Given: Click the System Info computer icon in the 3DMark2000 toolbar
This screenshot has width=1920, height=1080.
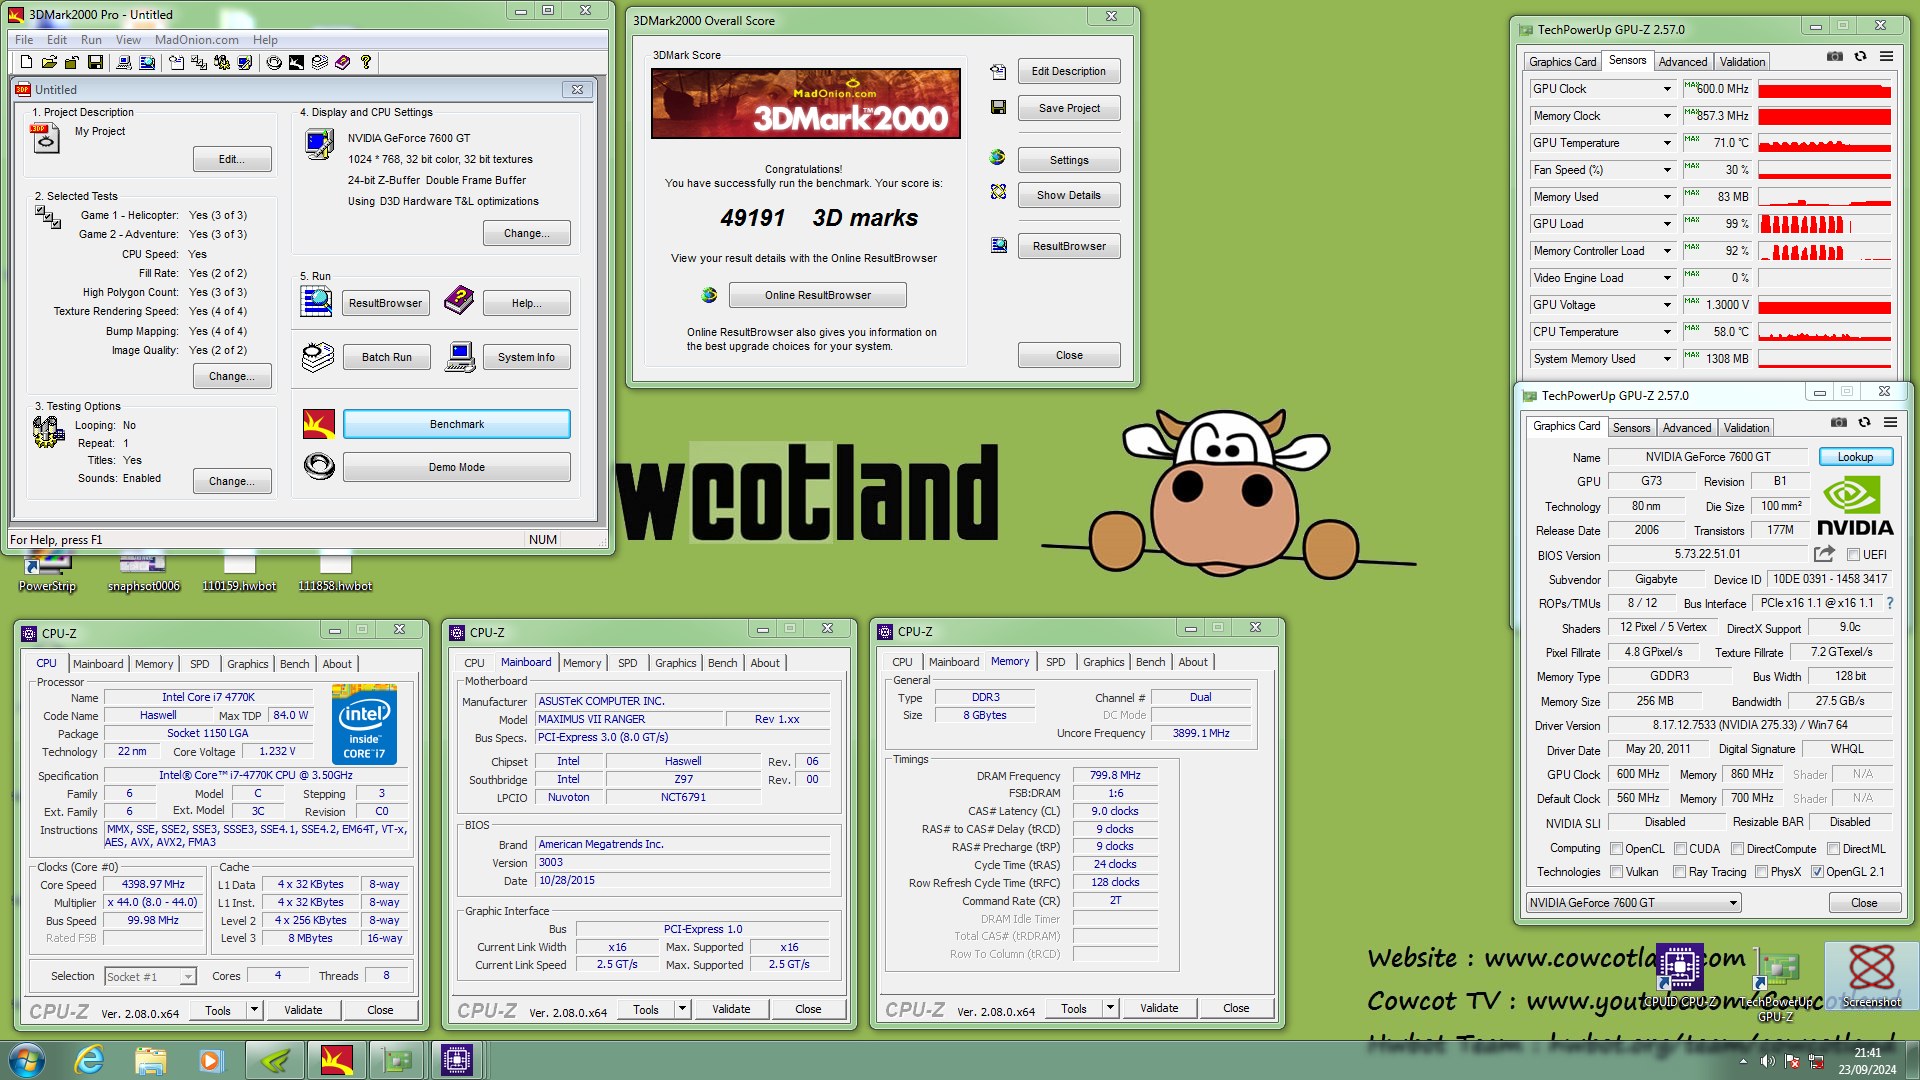Looking at the screenshot, I should (124, 62).
